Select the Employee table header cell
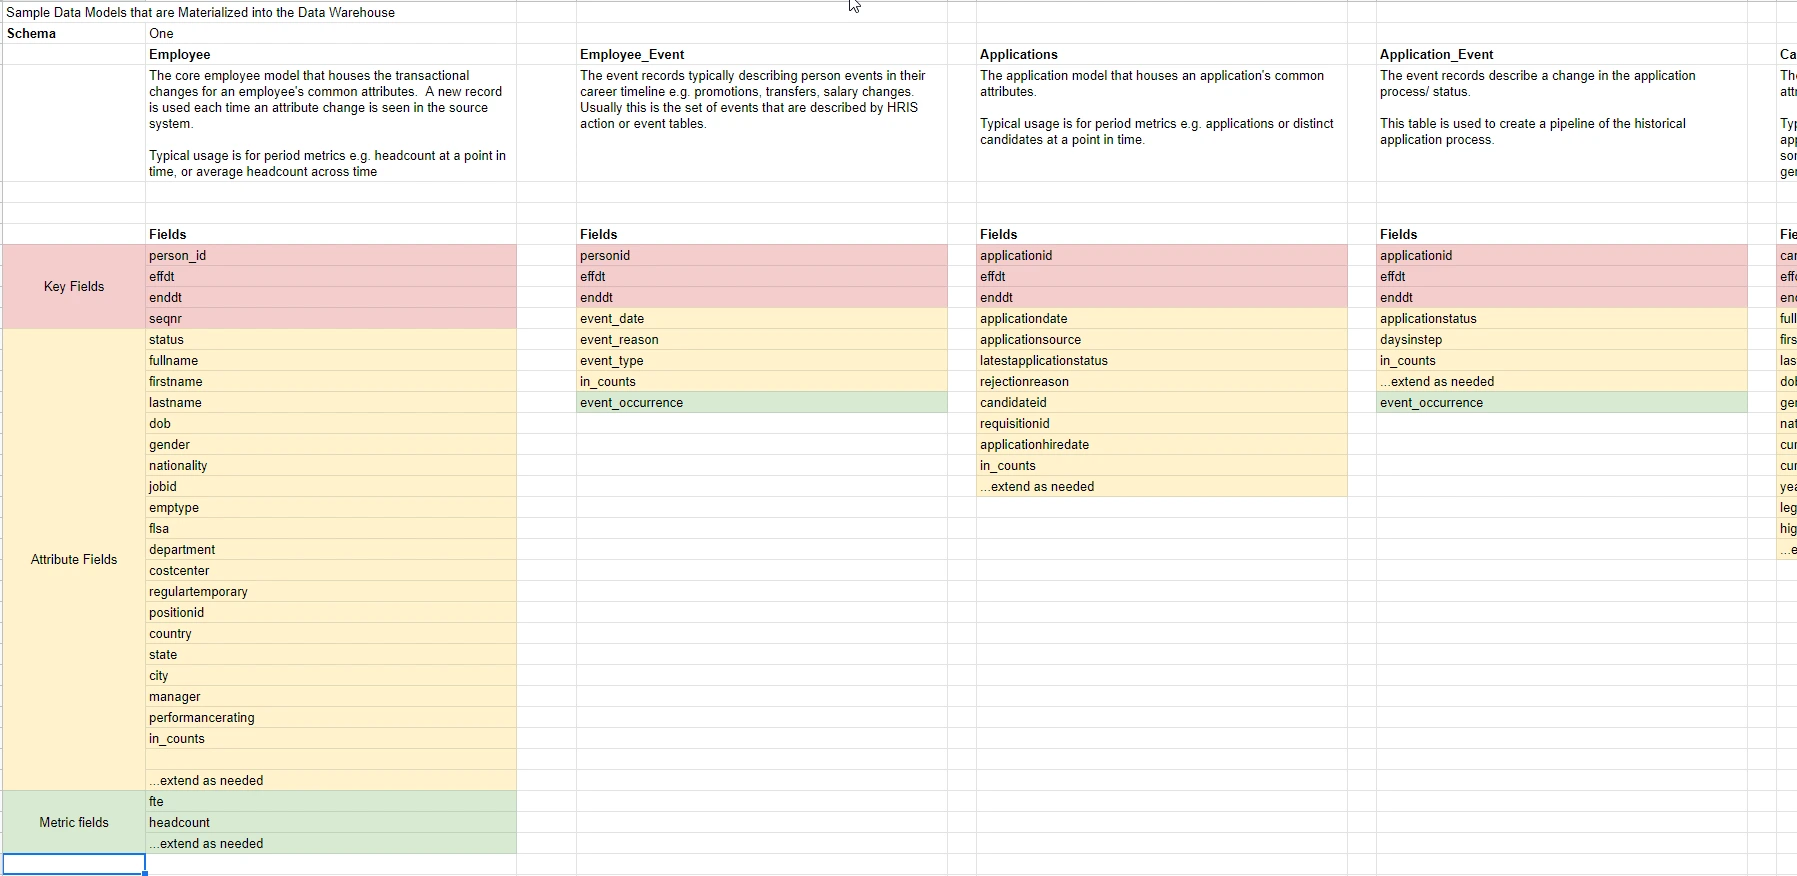Screen dimensions: 1797x876 pyautogui.click(x=331, y=54)
